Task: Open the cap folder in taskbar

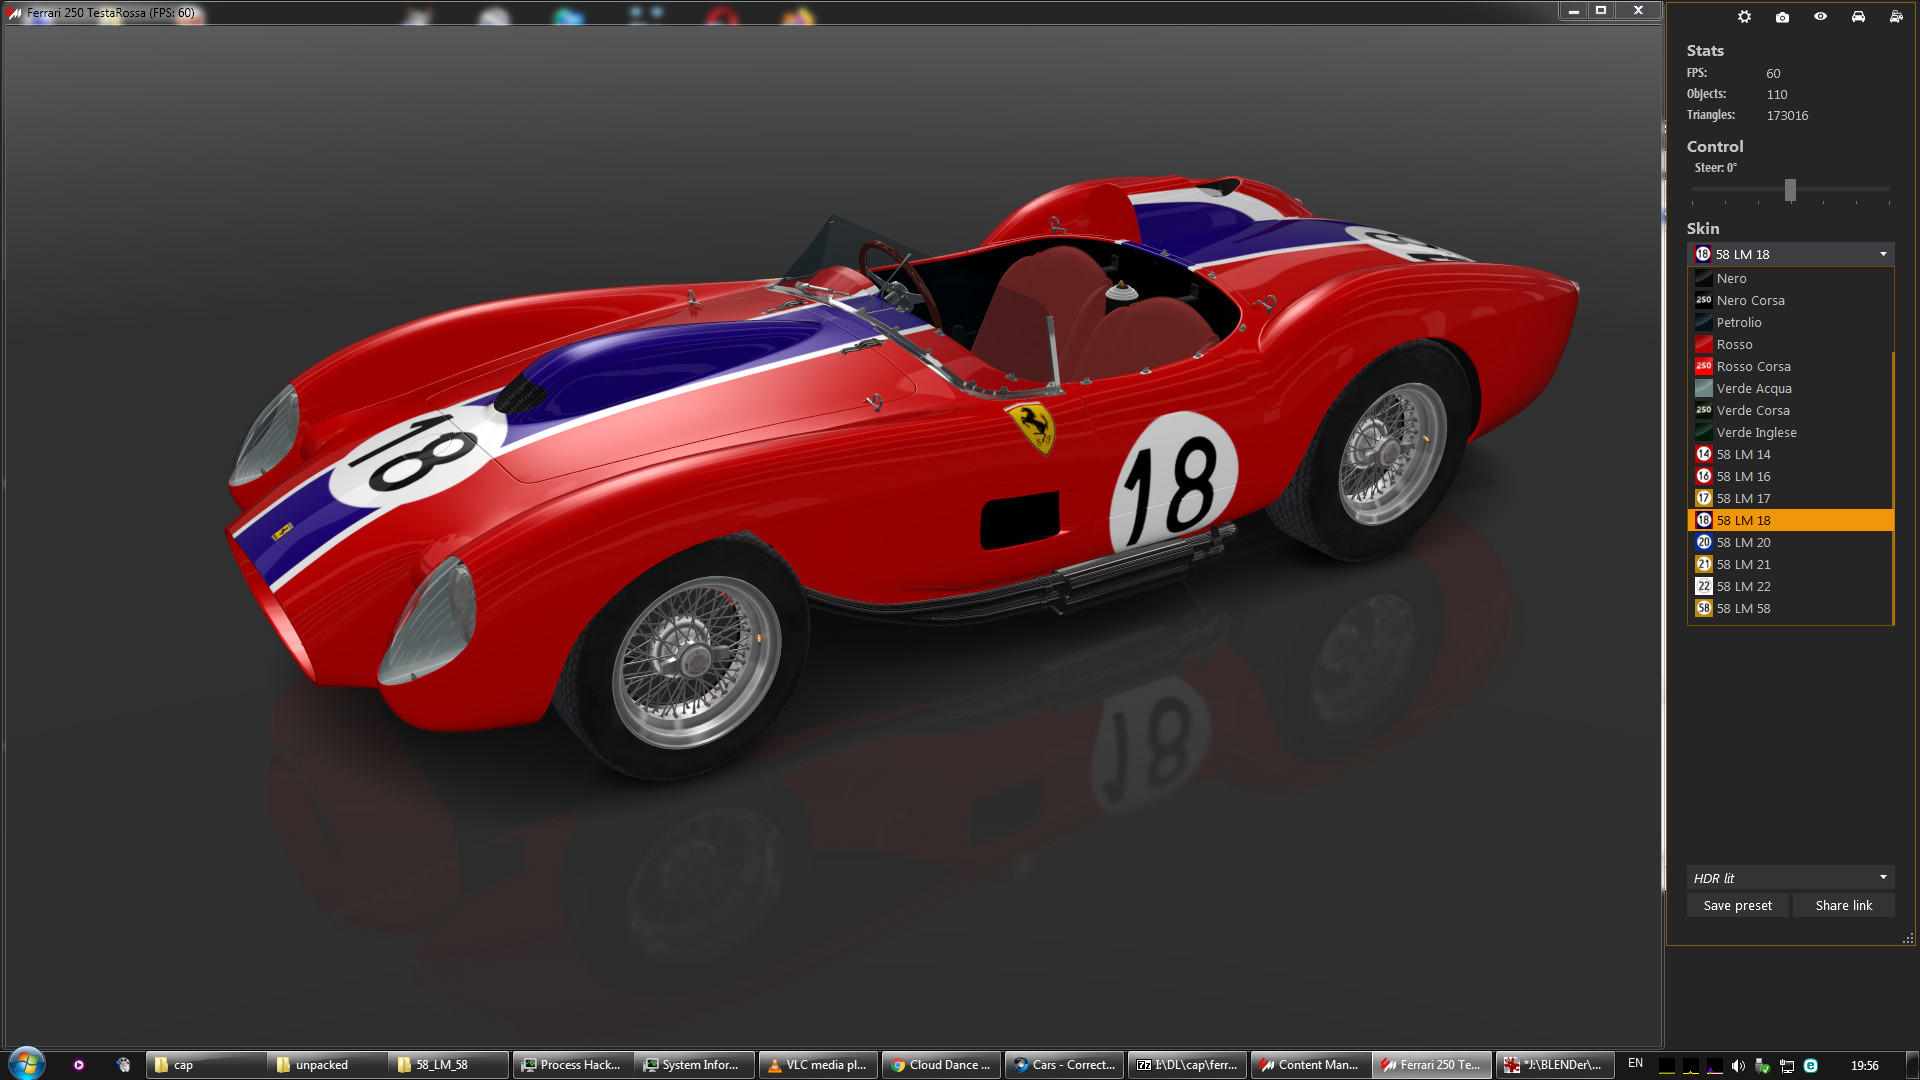Action: click(206, 1065)
